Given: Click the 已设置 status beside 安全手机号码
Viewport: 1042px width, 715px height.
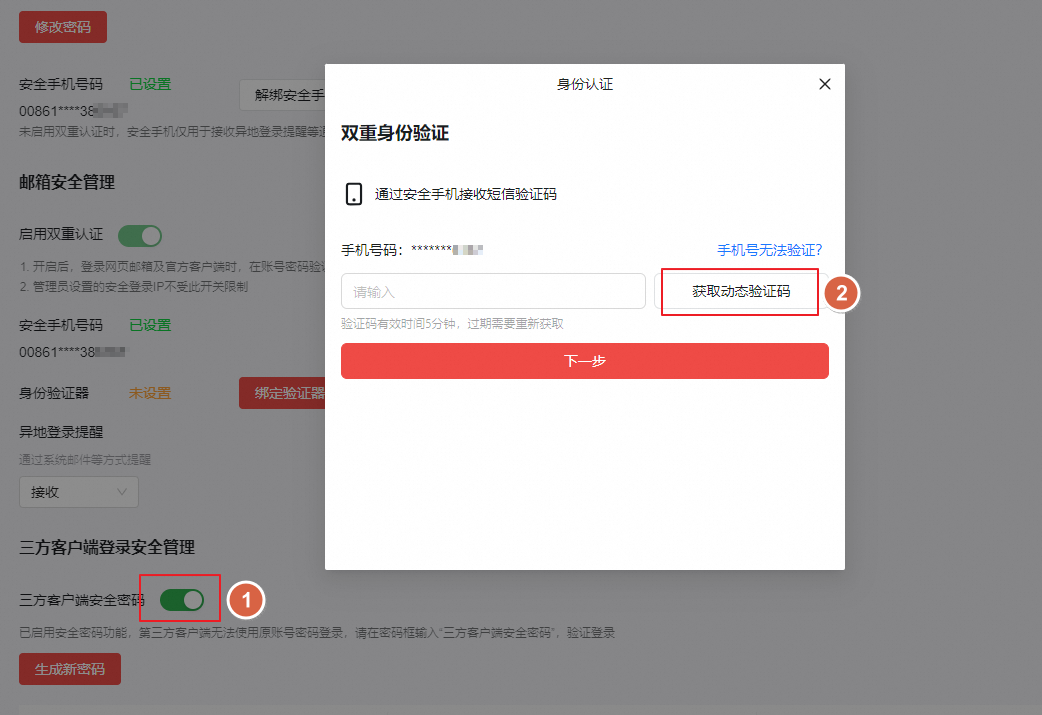Looking at the screenshot, I should coord(148,84).
